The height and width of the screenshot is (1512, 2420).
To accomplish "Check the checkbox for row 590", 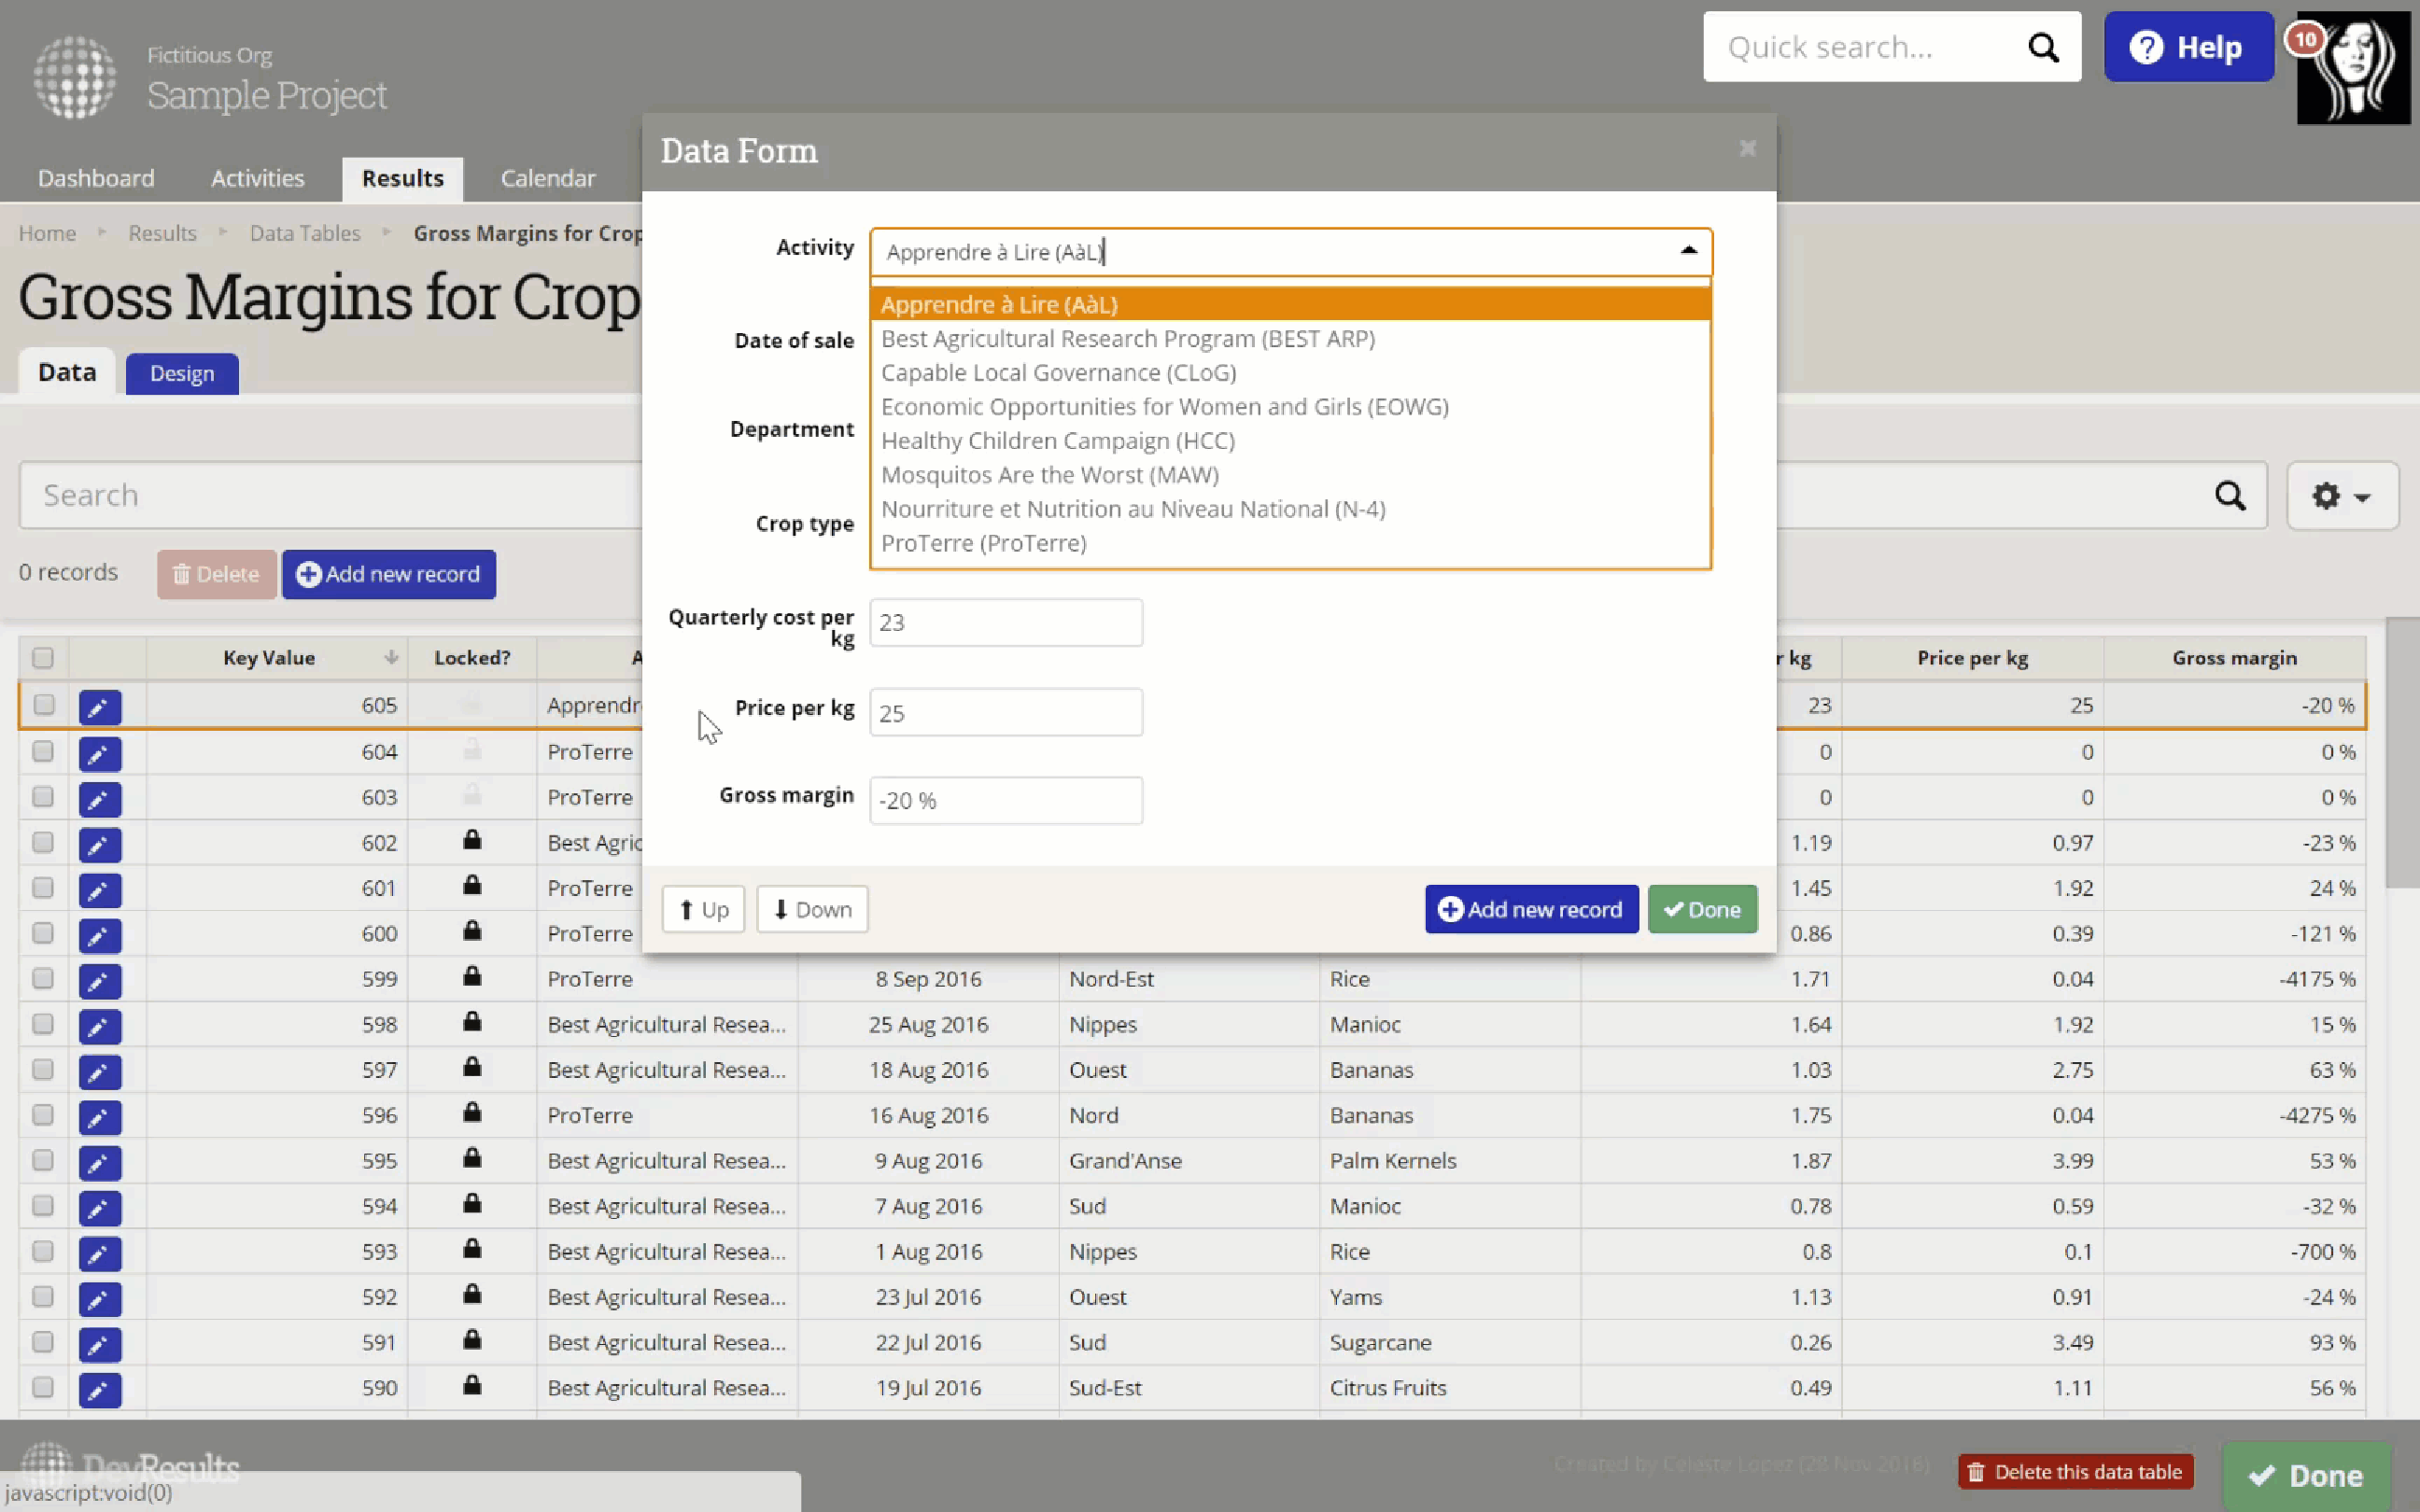I will tap(43, 1387).
